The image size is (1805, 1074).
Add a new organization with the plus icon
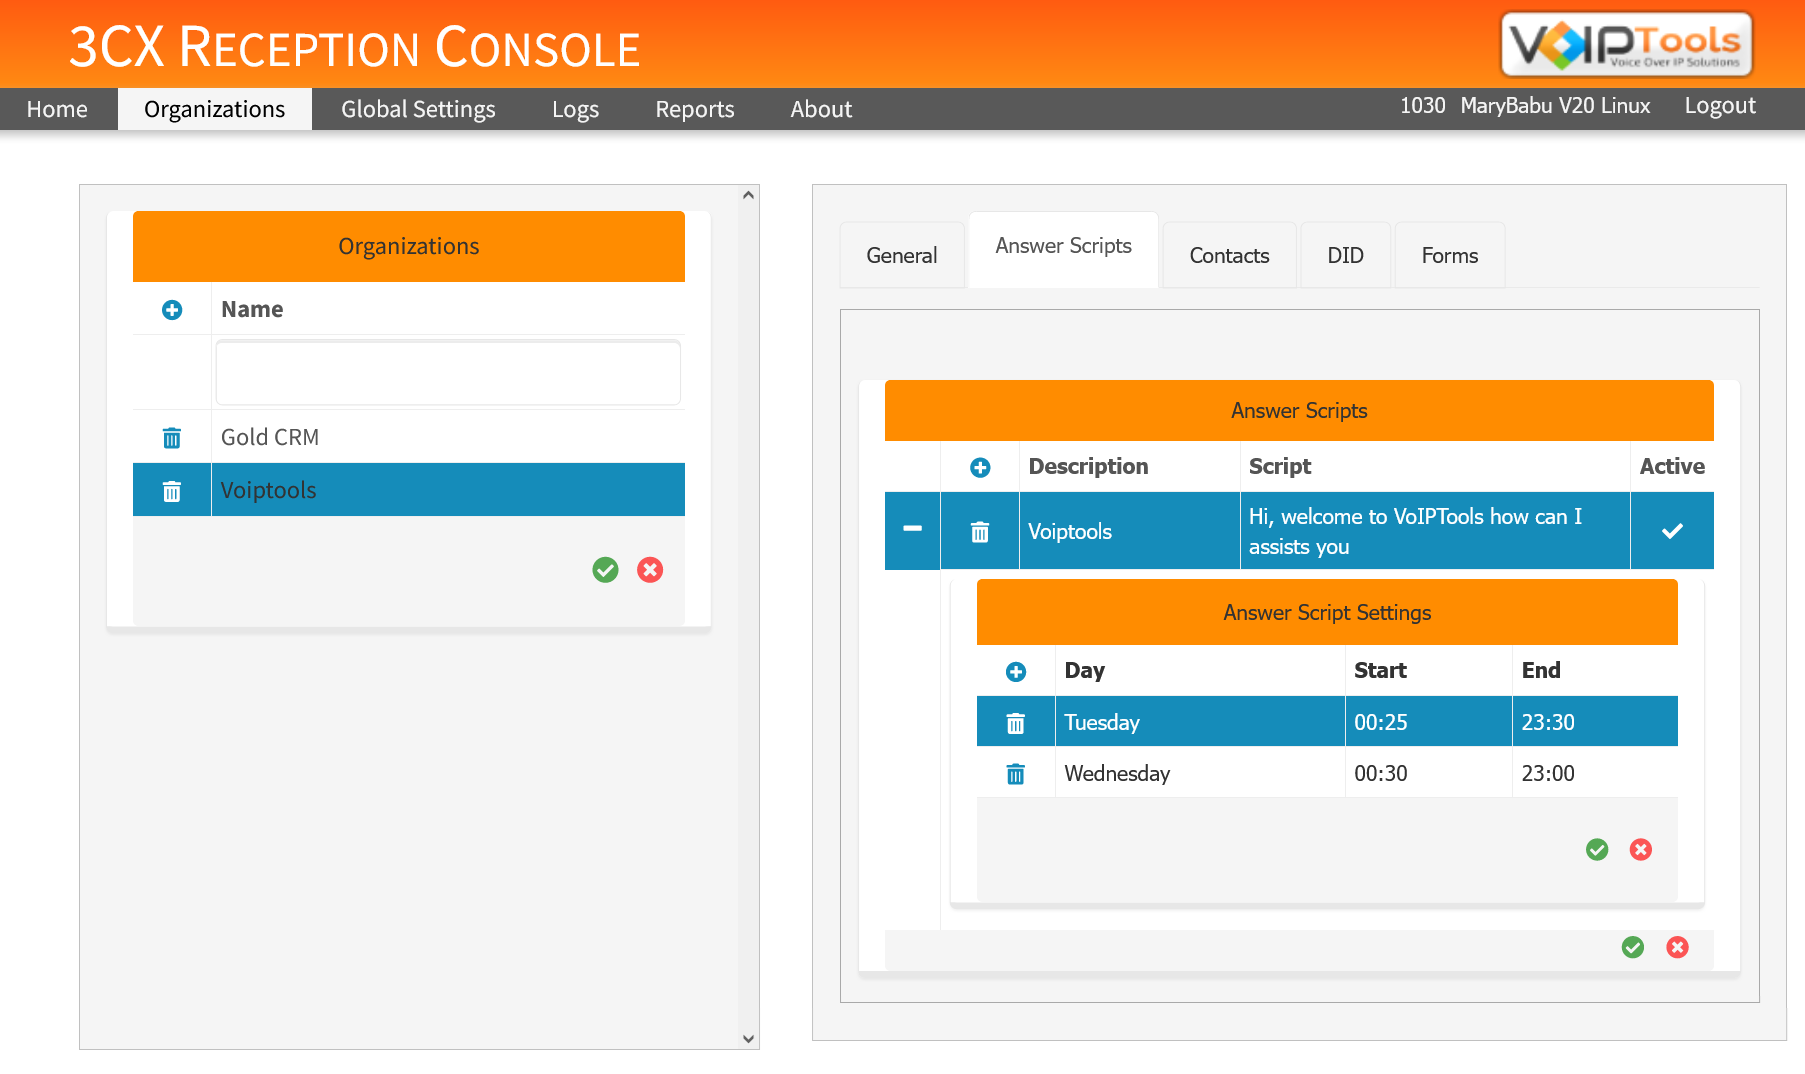[171, 310]
